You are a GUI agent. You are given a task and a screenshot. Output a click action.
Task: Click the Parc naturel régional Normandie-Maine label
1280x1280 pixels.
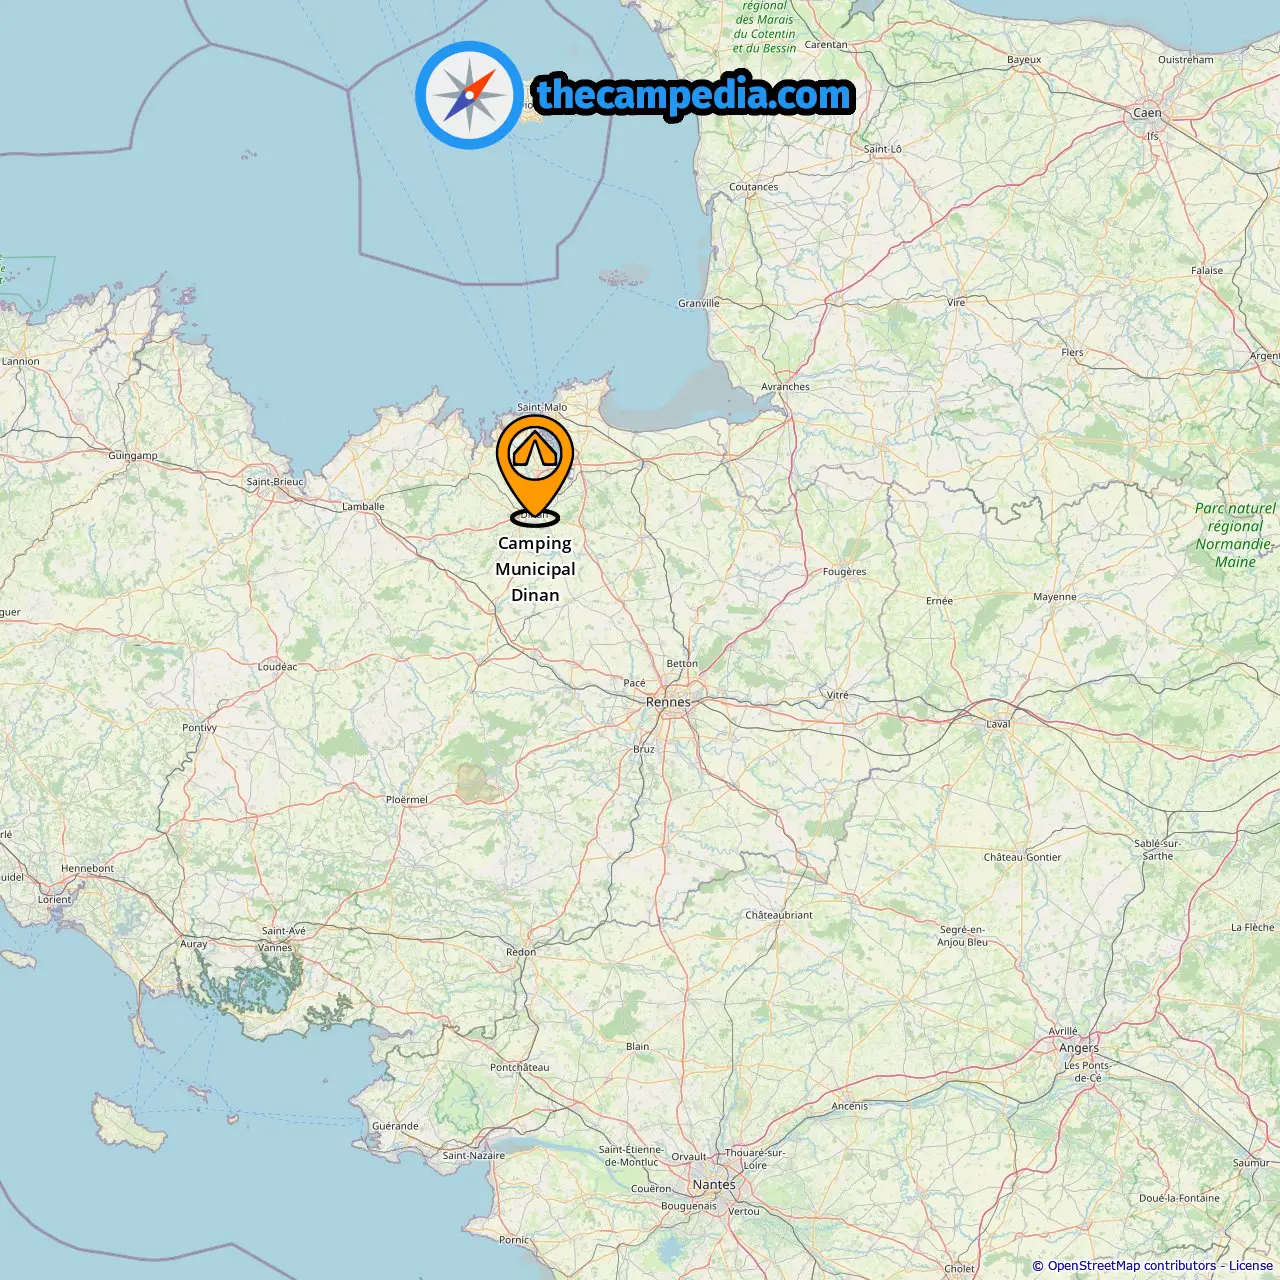[x=1235, y=535]
